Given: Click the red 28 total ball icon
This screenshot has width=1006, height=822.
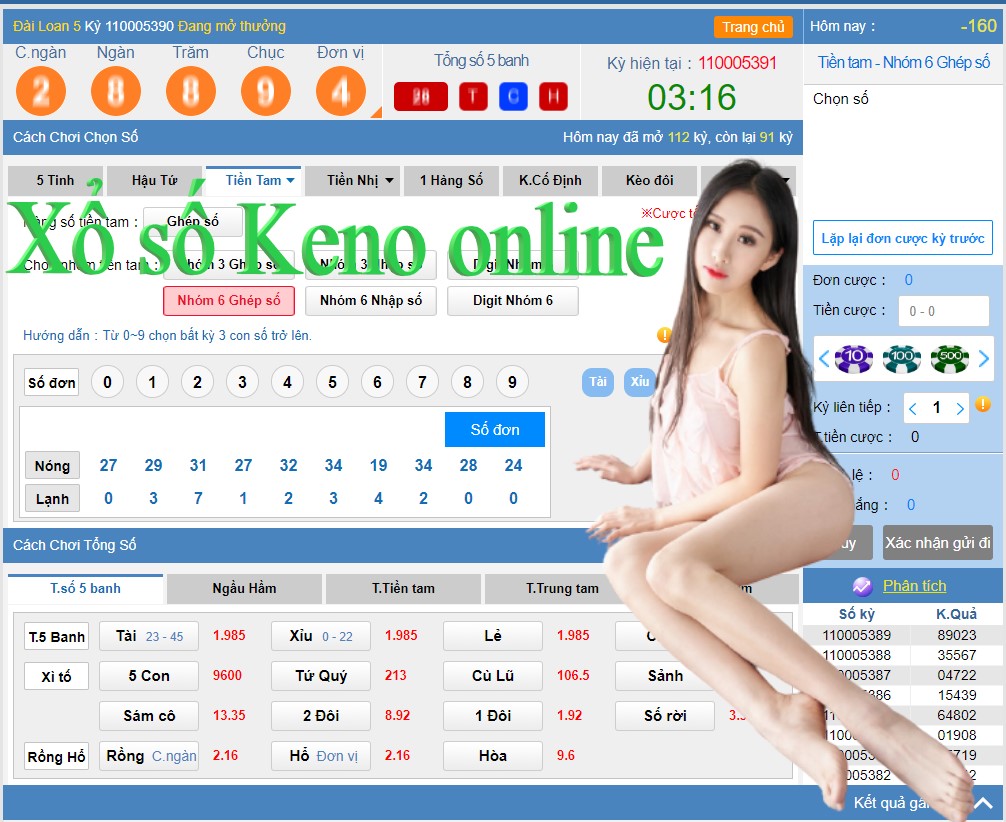Looking at the screenshot, I should point(421,94).
